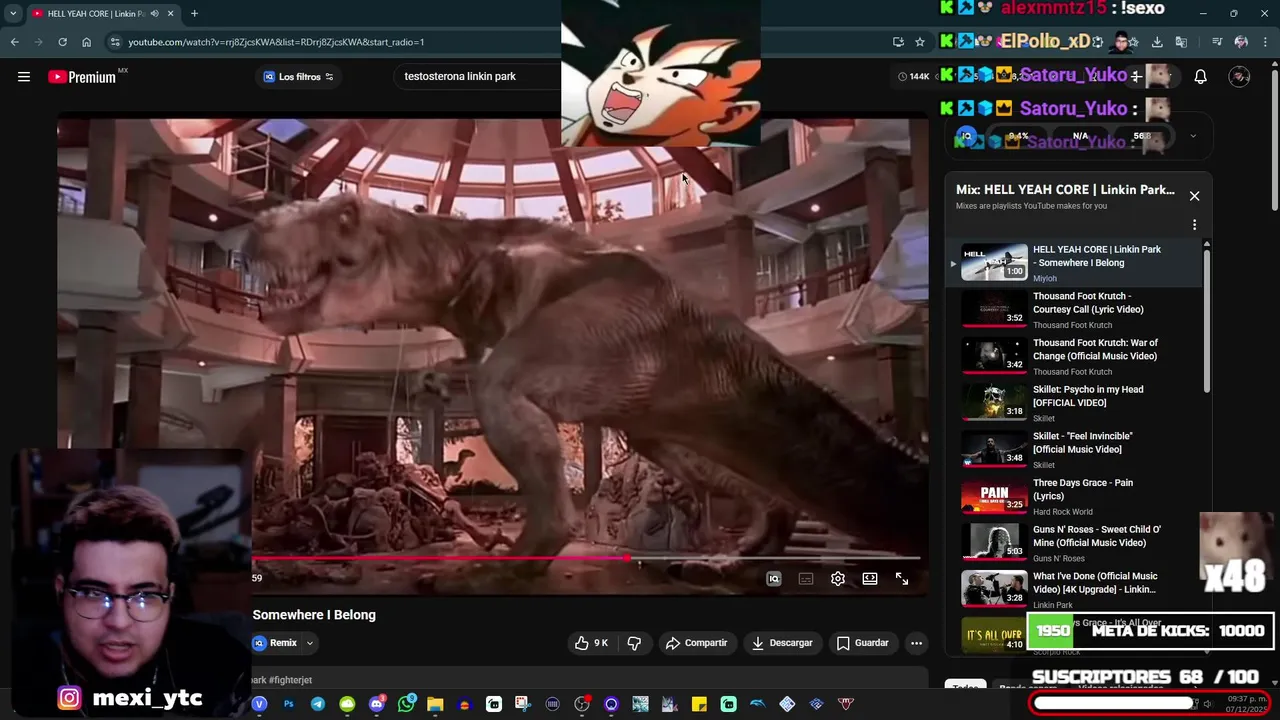Open YouTube notifications bell
1280x720 pixels.
coord(1201,76)
